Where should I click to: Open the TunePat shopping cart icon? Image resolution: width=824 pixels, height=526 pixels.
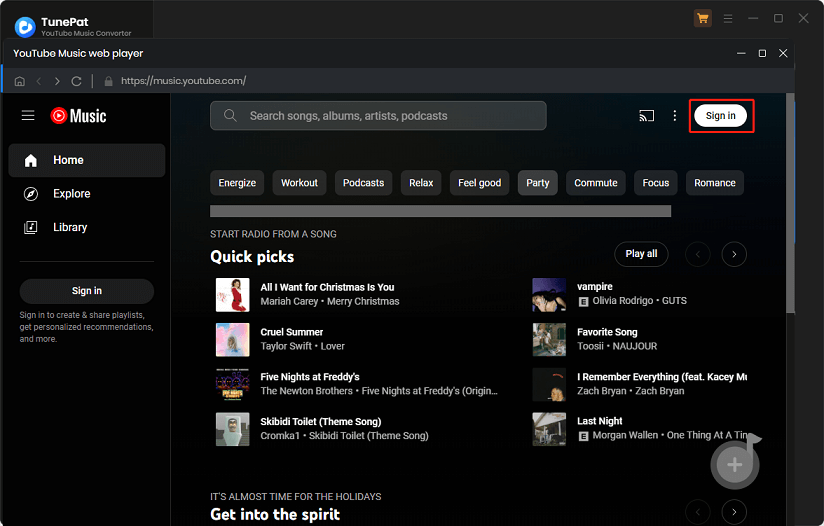tap(703, 19)
